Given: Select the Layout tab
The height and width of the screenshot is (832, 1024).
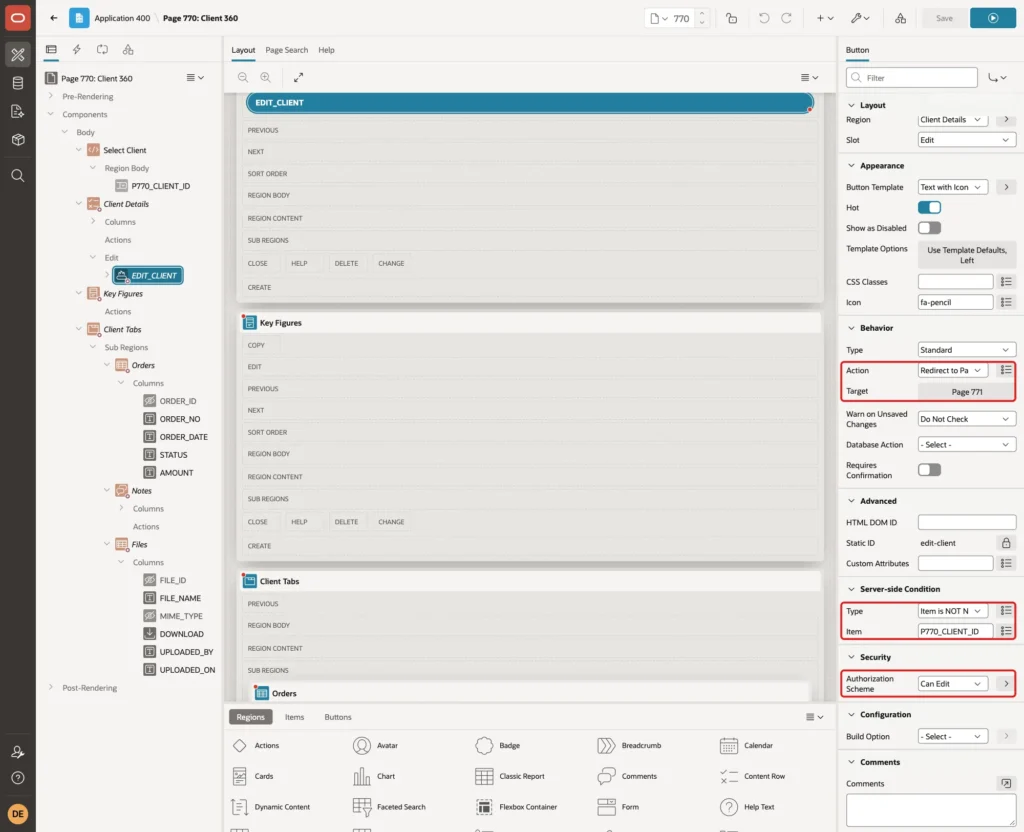Looking at the screenshot, I should tap(243, 50).
